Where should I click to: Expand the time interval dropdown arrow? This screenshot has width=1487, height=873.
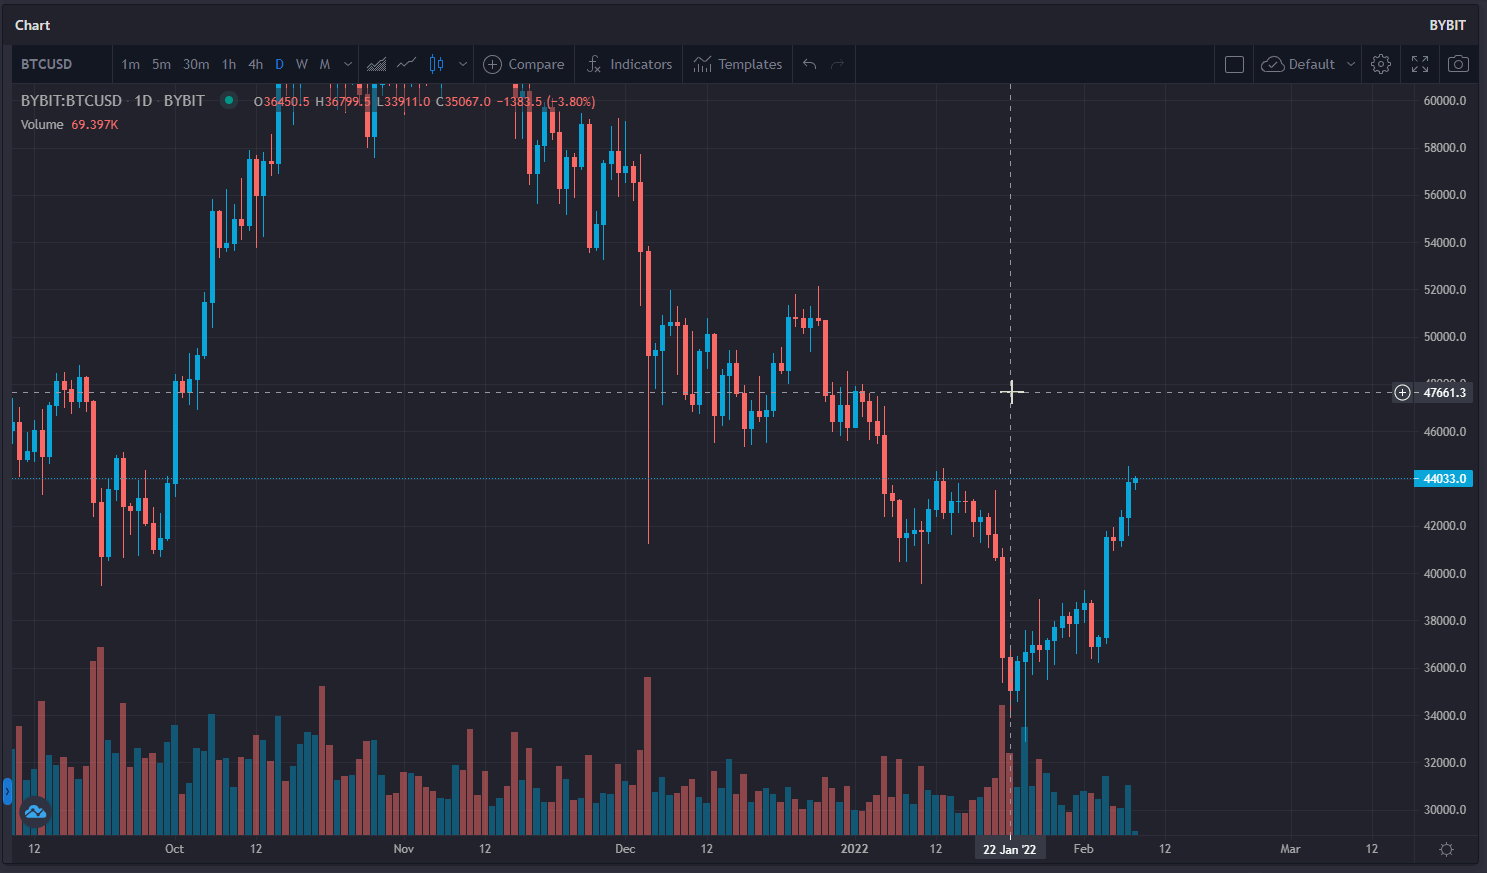coord(348,64)
